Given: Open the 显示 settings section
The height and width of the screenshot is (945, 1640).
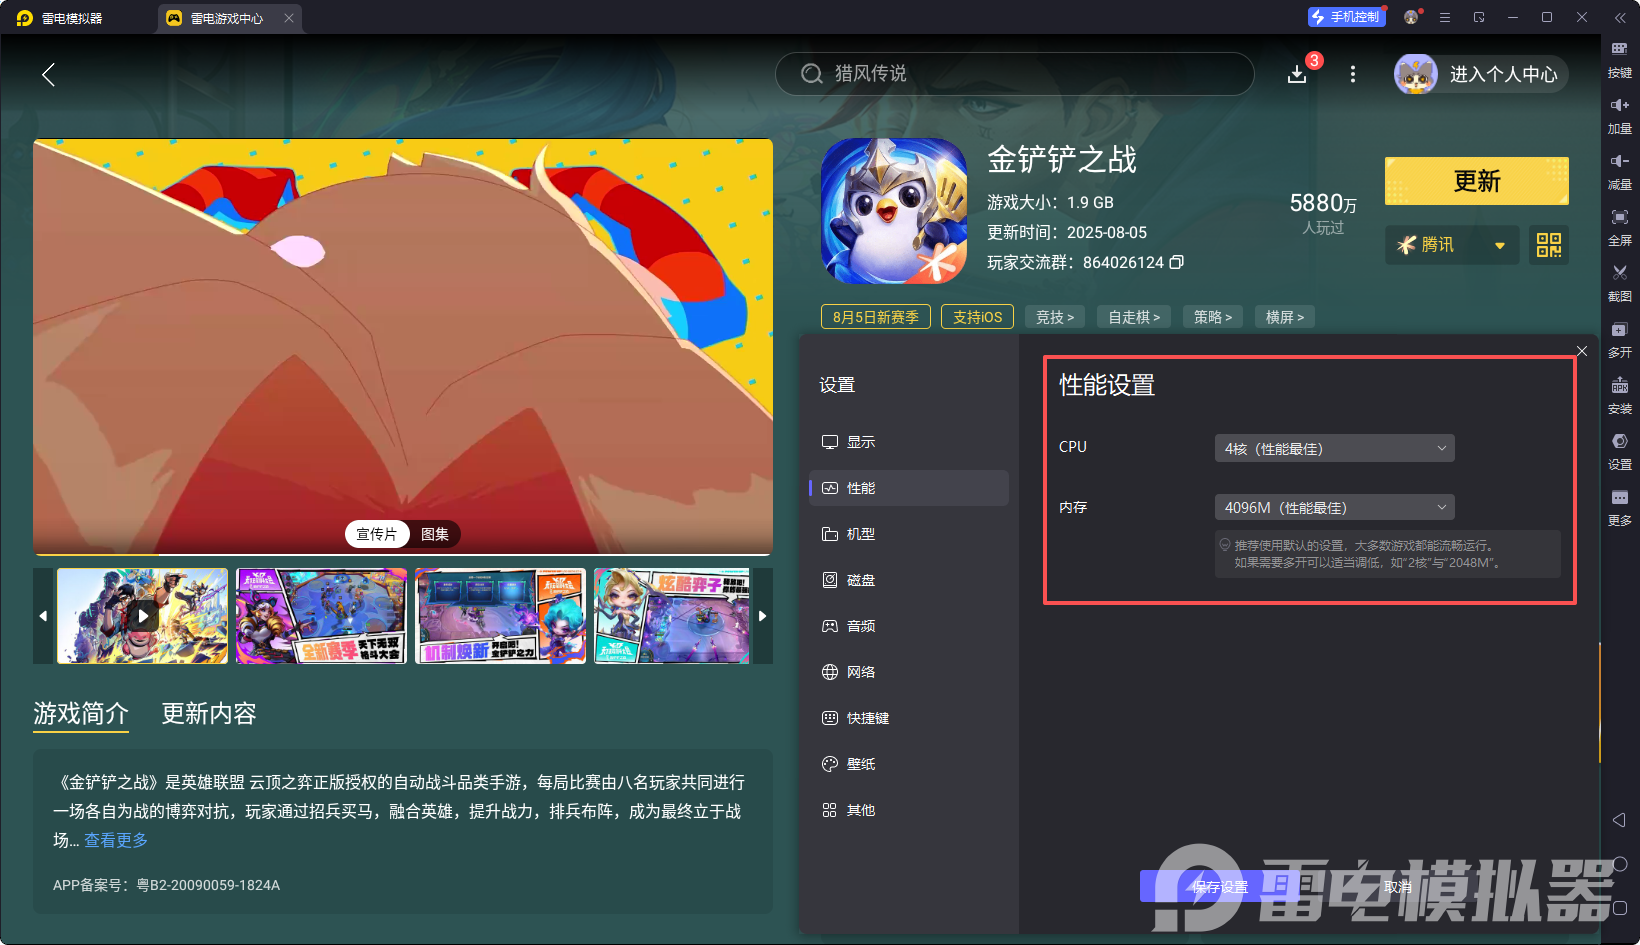Looking at the screenshot, I should (x=909, y=442).
